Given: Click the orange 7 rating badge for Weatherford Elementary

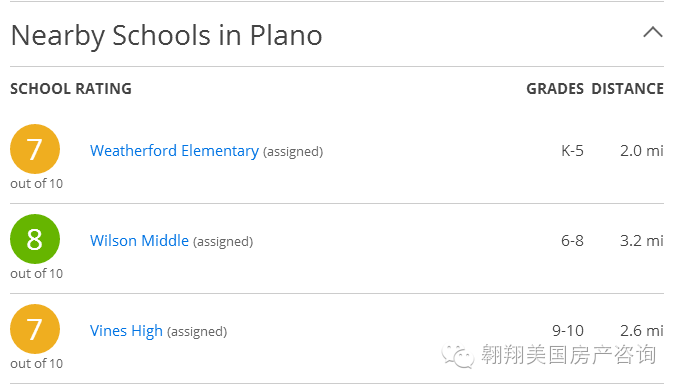Looking at the screenshot, I should pyautogui.click(x=35, y=149).
